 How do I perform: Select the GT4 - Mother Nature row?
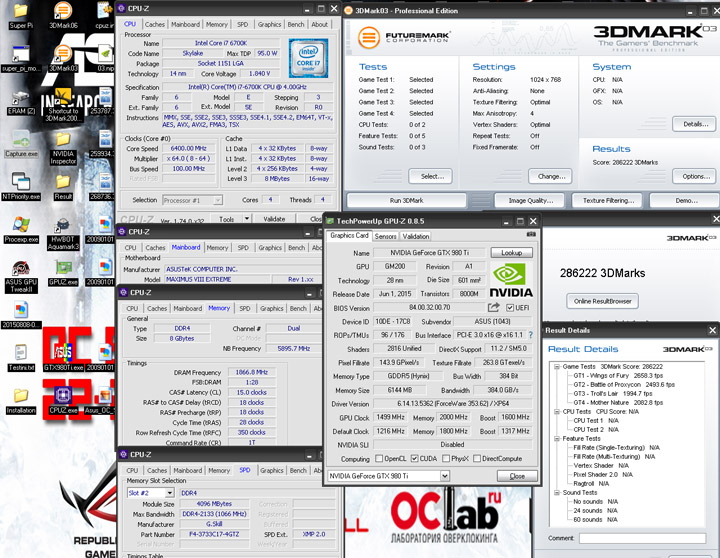[x=618, y=403]
